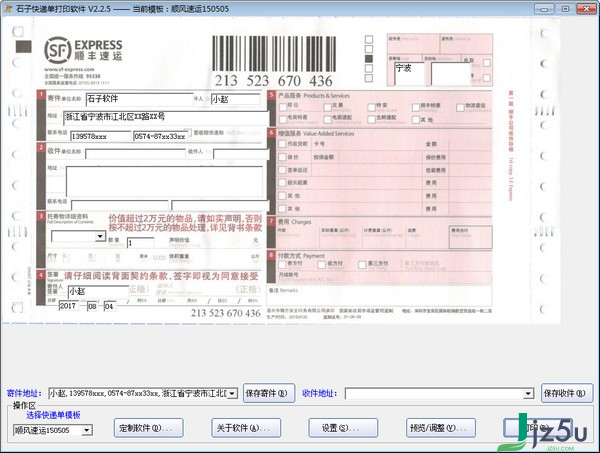600x453 pixels.
Task: Close the 石子快递单打印软件 window
Action: pos(587,8)
